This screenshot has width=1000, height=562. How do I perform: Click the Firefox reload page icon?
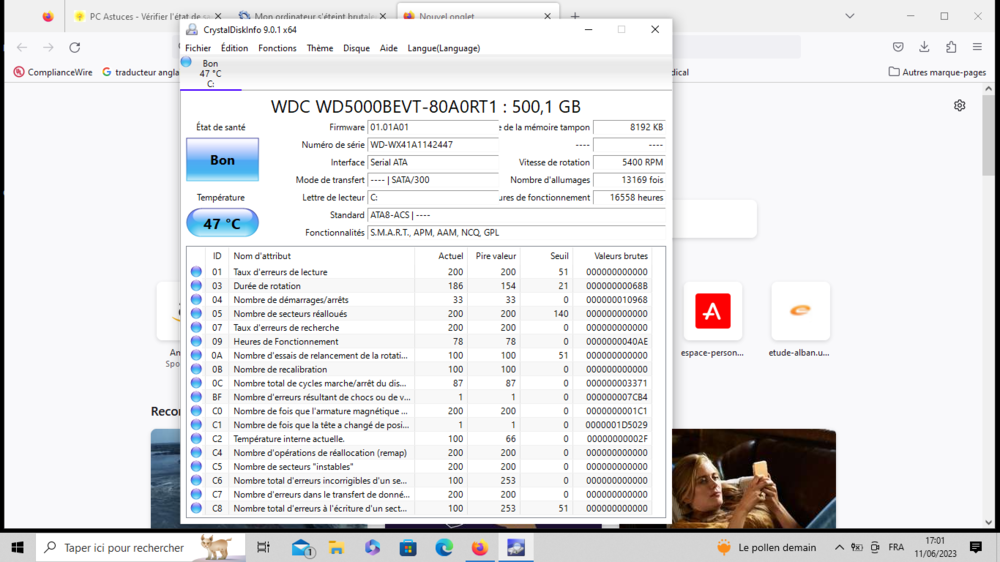(x=74, y=47)
